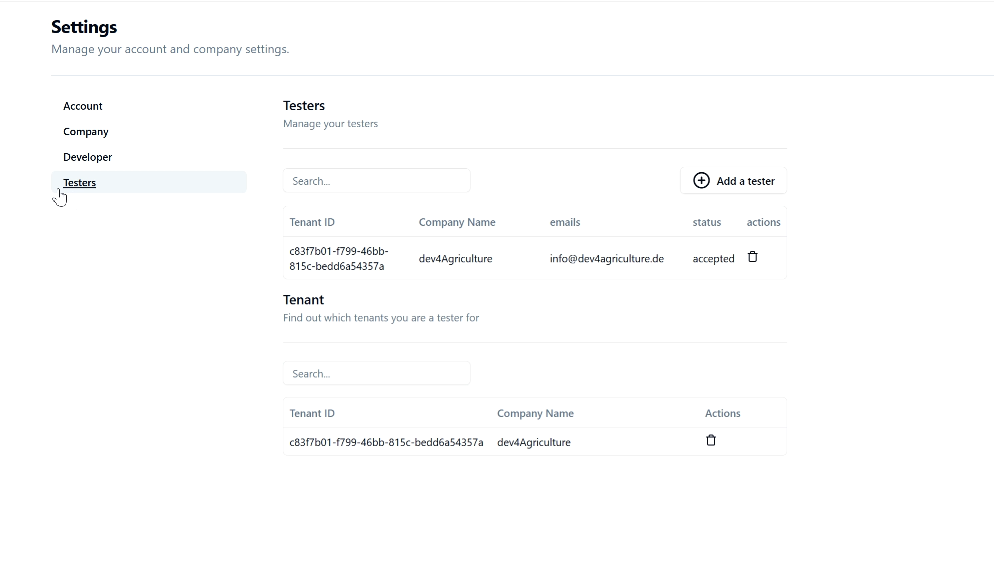Click the emails column header

565,222
